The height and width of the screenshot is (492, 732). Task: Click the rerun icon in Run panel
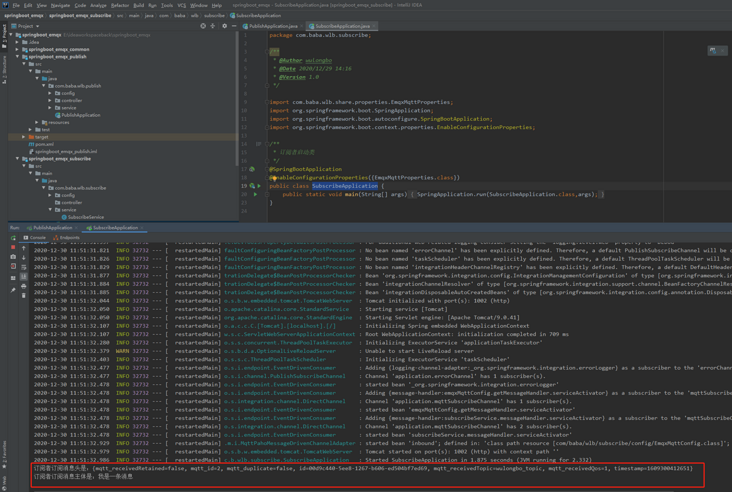(13, 238)
